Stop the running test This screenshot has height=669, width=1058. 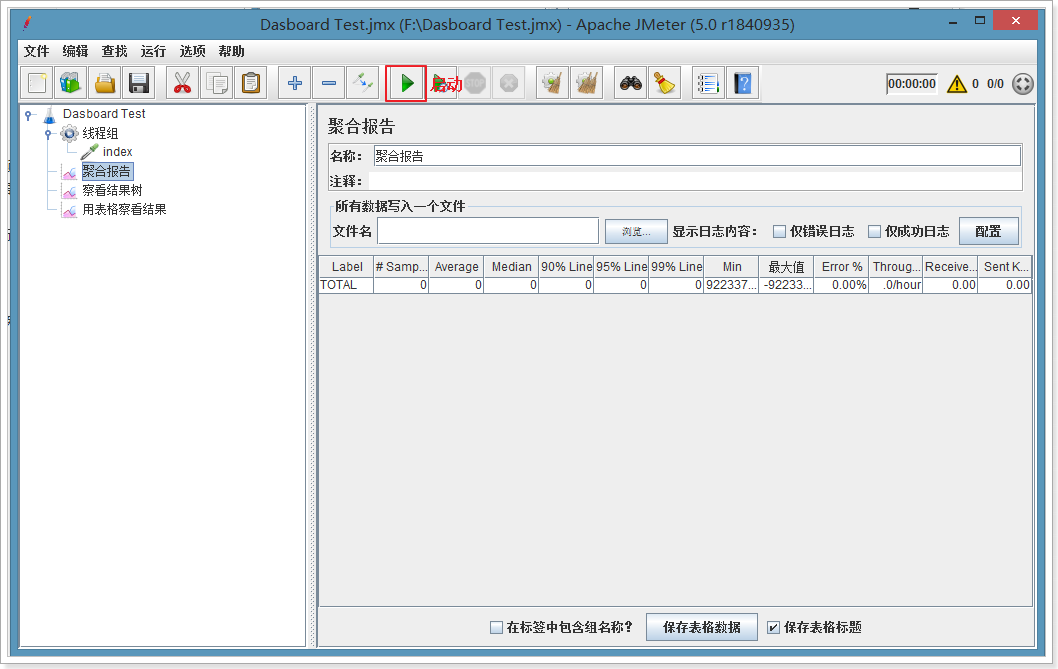point(476,83)
